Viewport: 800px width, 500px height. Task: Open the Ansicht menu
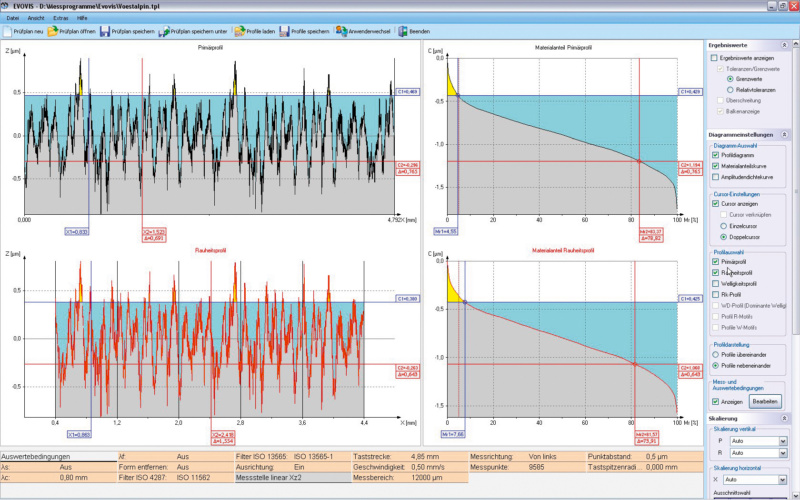coord(35,18)
